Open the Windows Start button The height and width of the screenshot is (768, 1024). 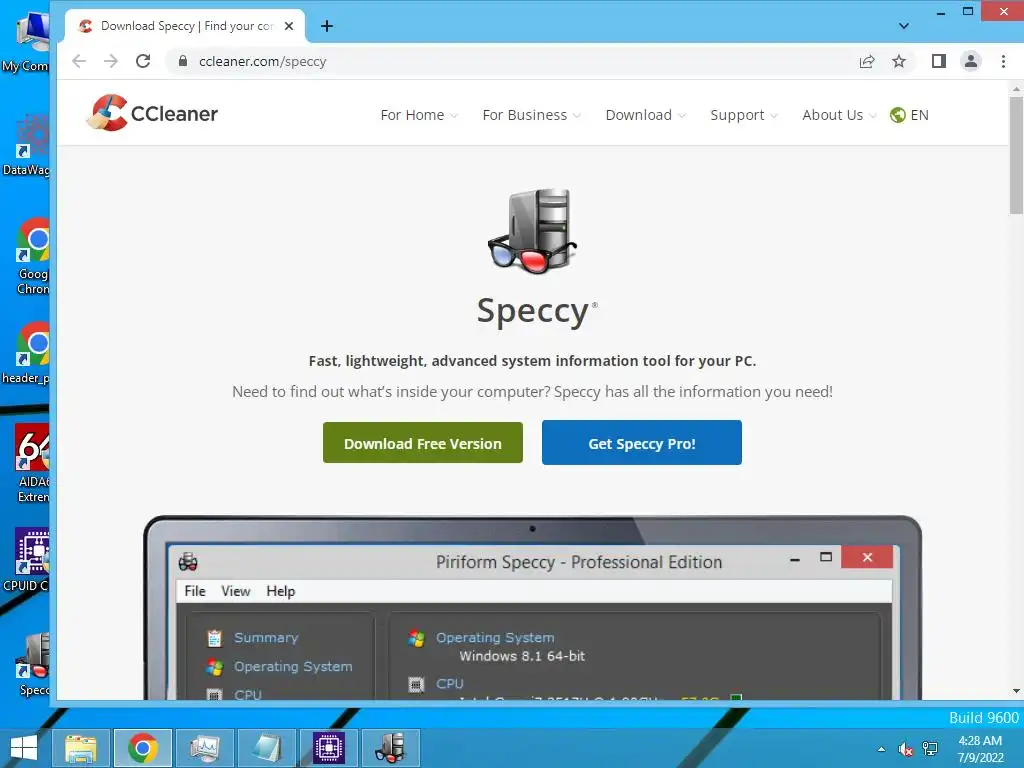[x=24, y=748]
